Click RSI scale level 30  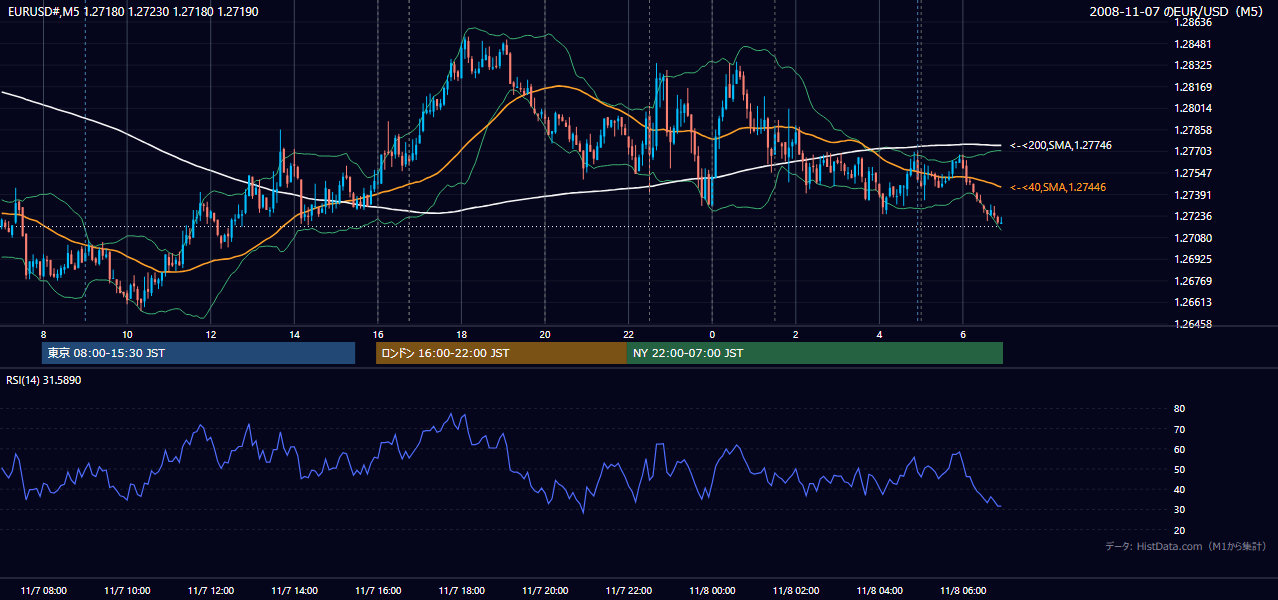coord(1179,510)
